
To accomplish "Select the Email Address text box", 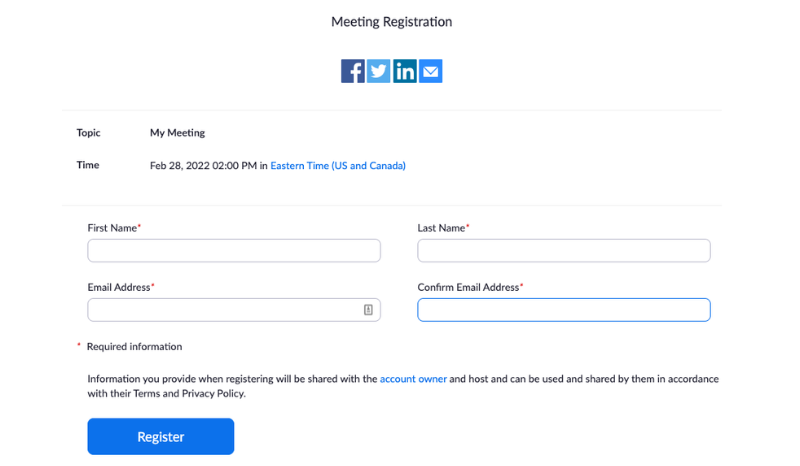I will [234, 310].
